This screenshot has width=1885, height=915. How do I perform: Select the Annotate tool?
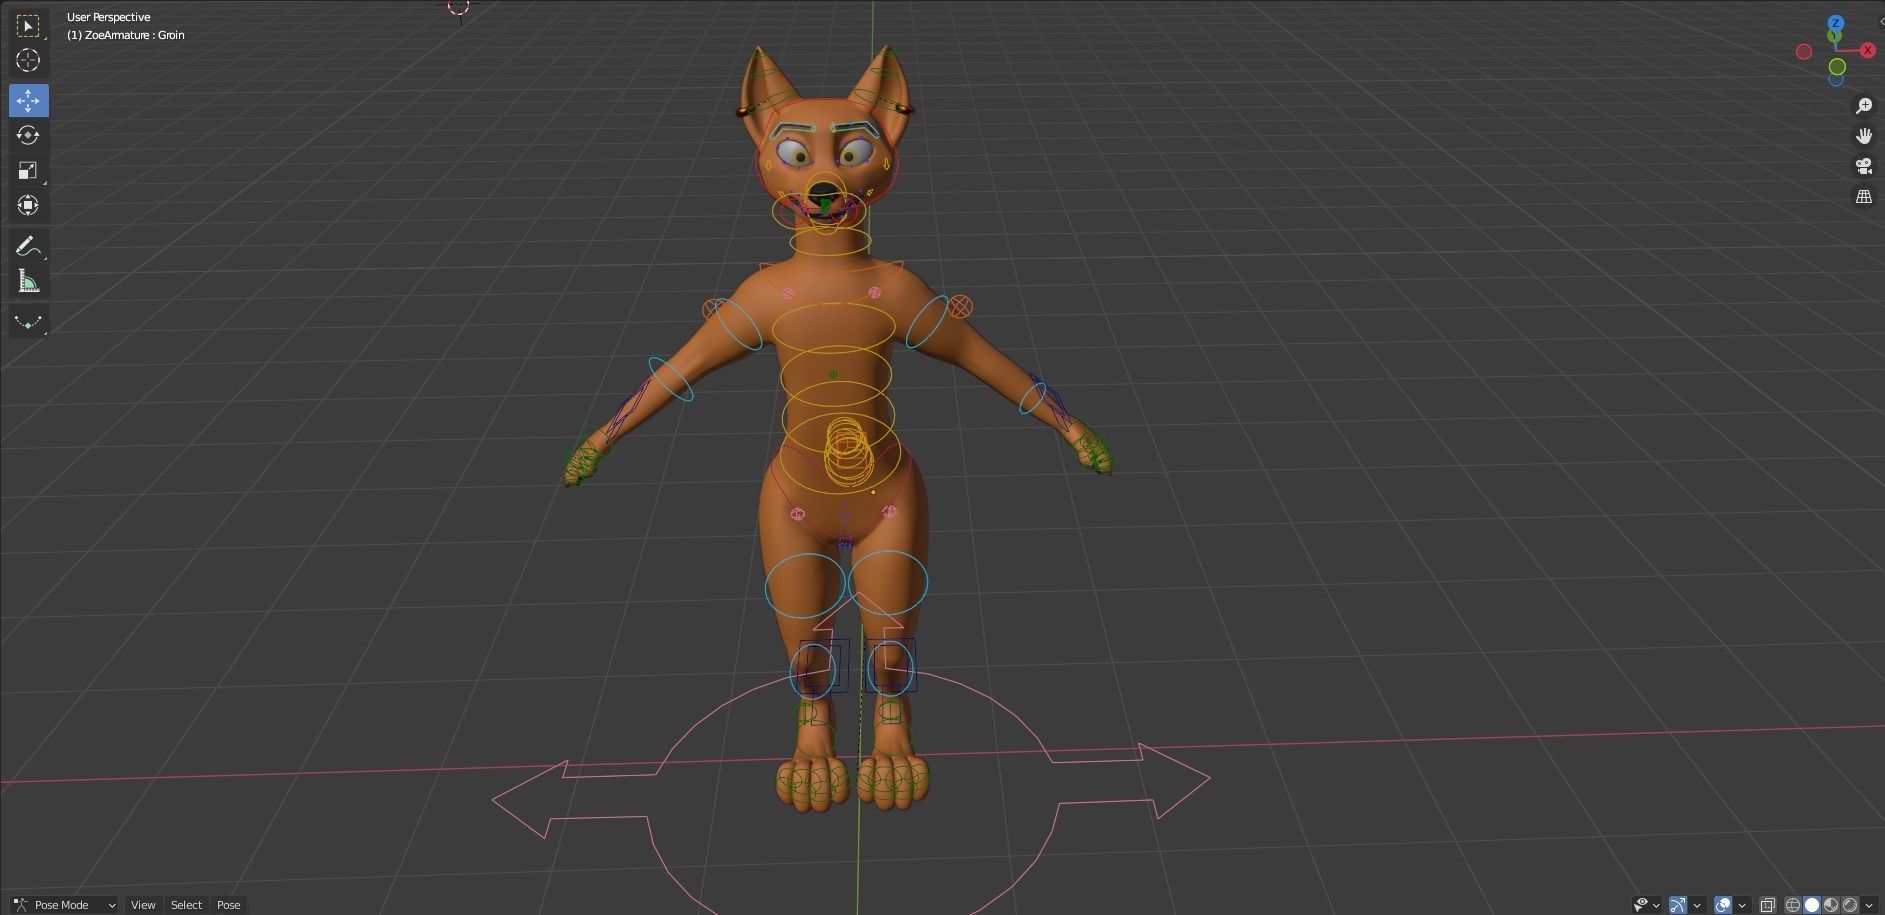click(28, 246)
